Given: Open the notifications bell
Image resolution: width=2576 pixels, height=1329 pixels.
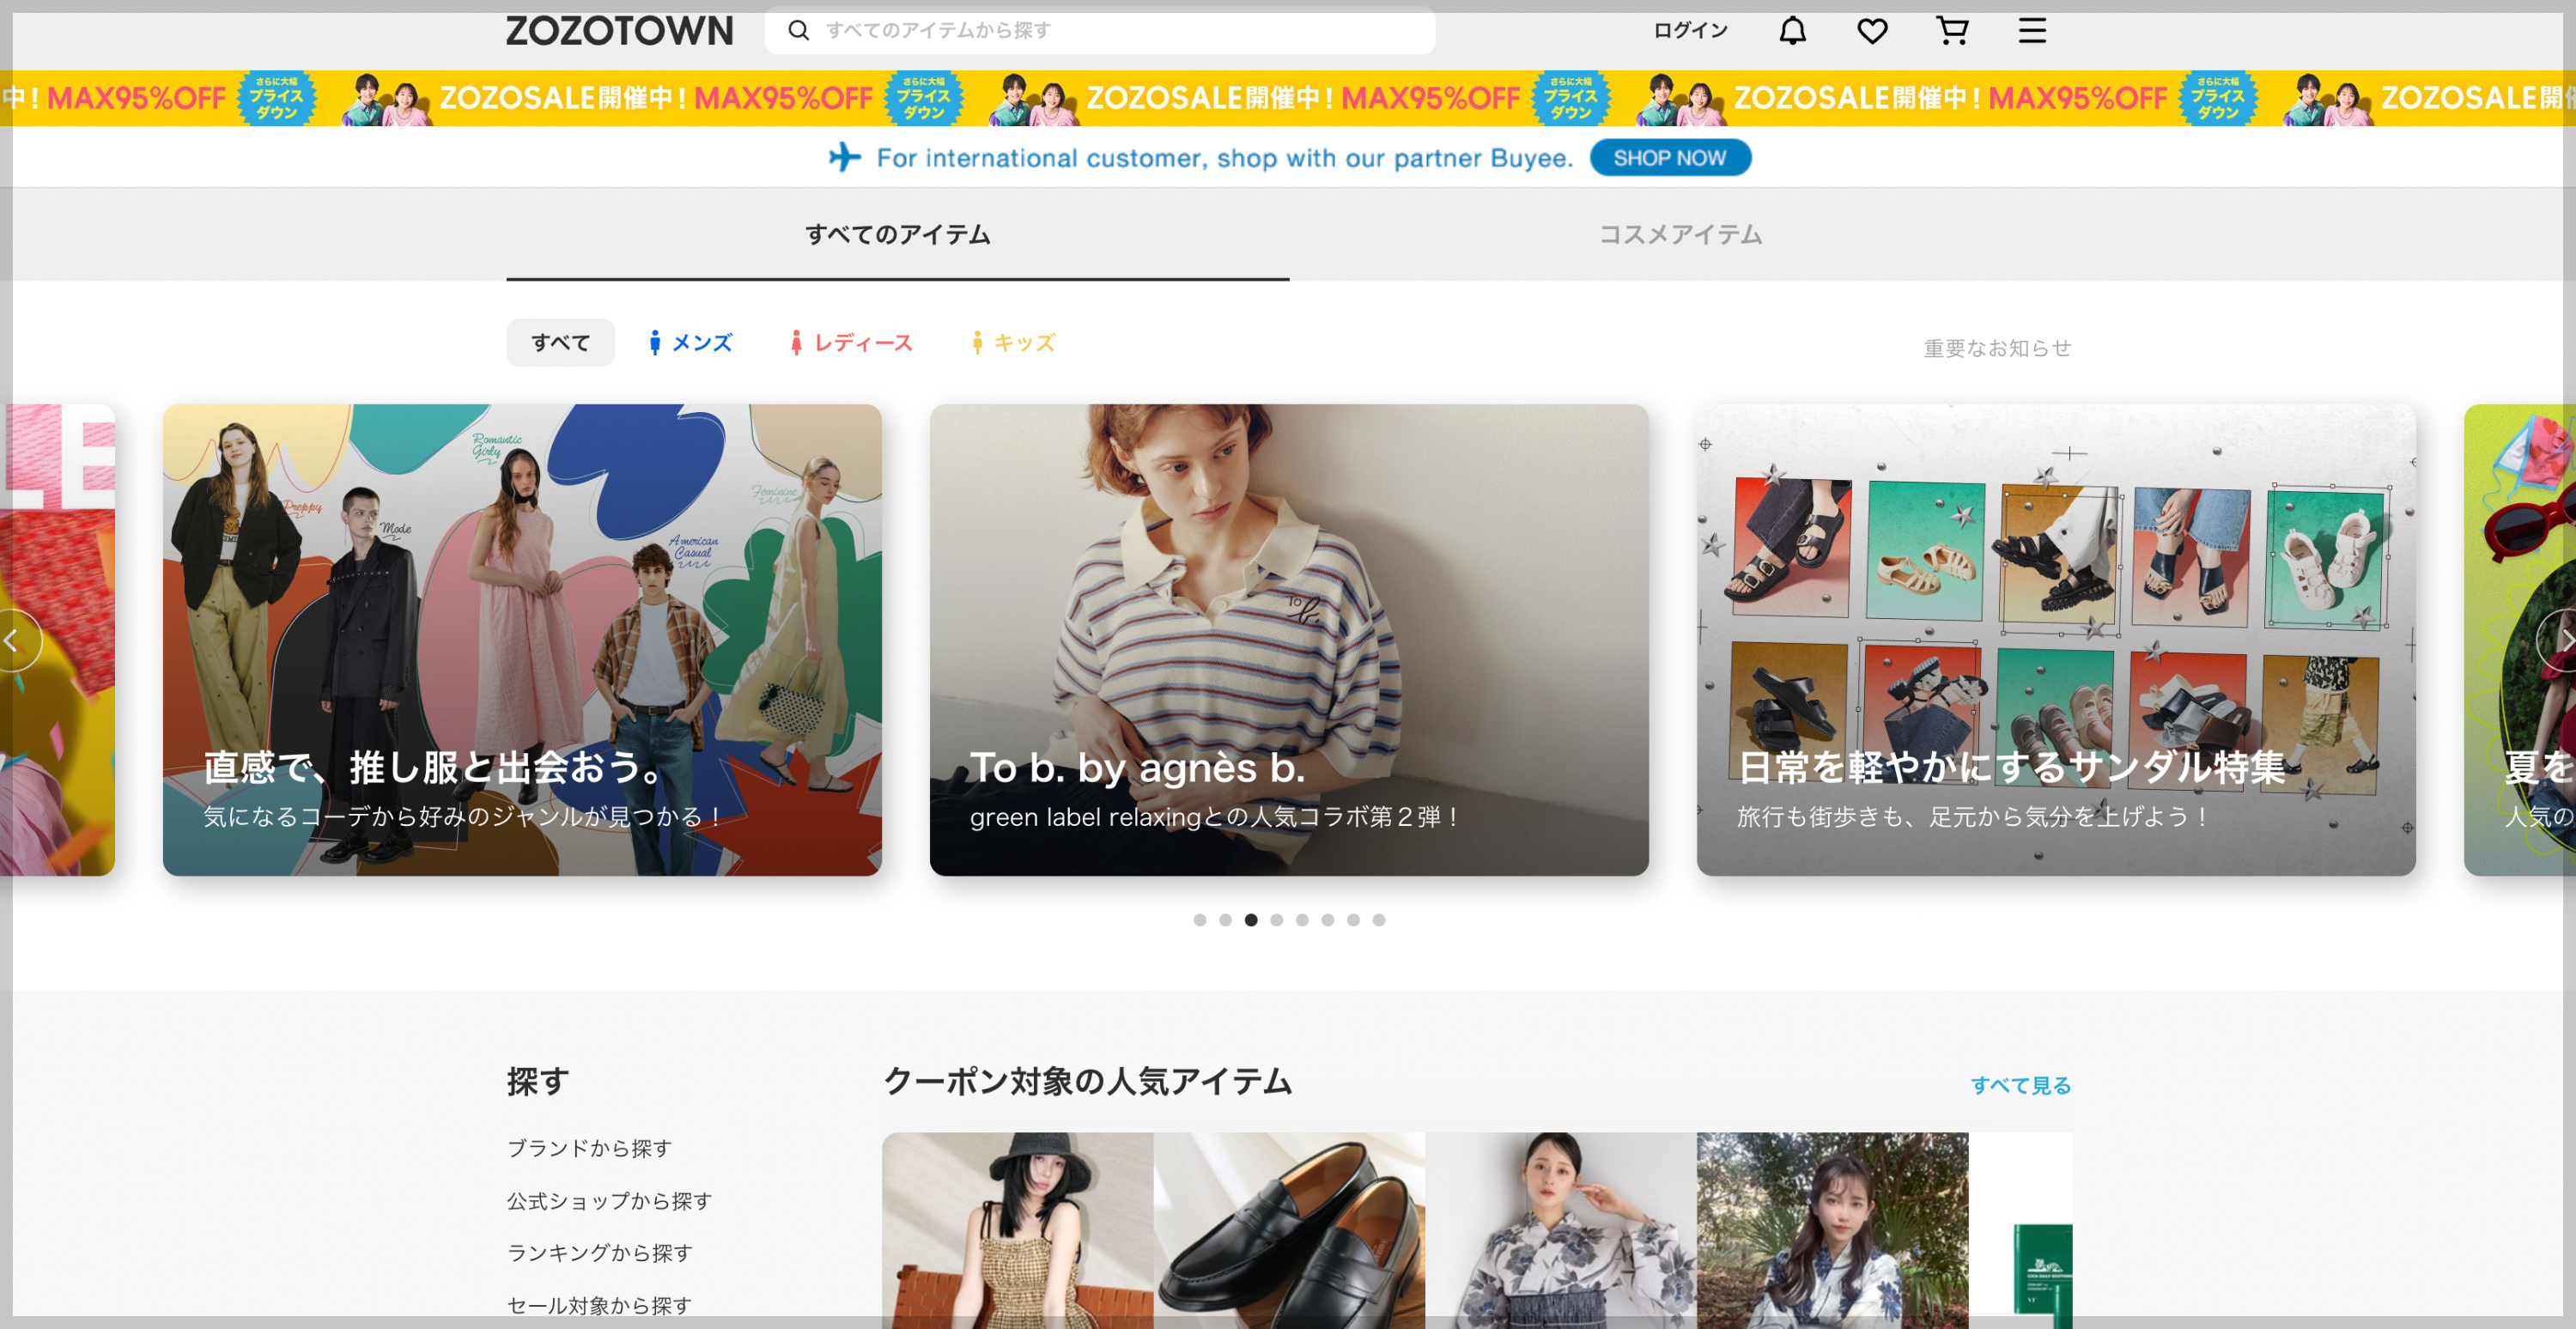Looking at the screenshot, I should [1792, 31].
